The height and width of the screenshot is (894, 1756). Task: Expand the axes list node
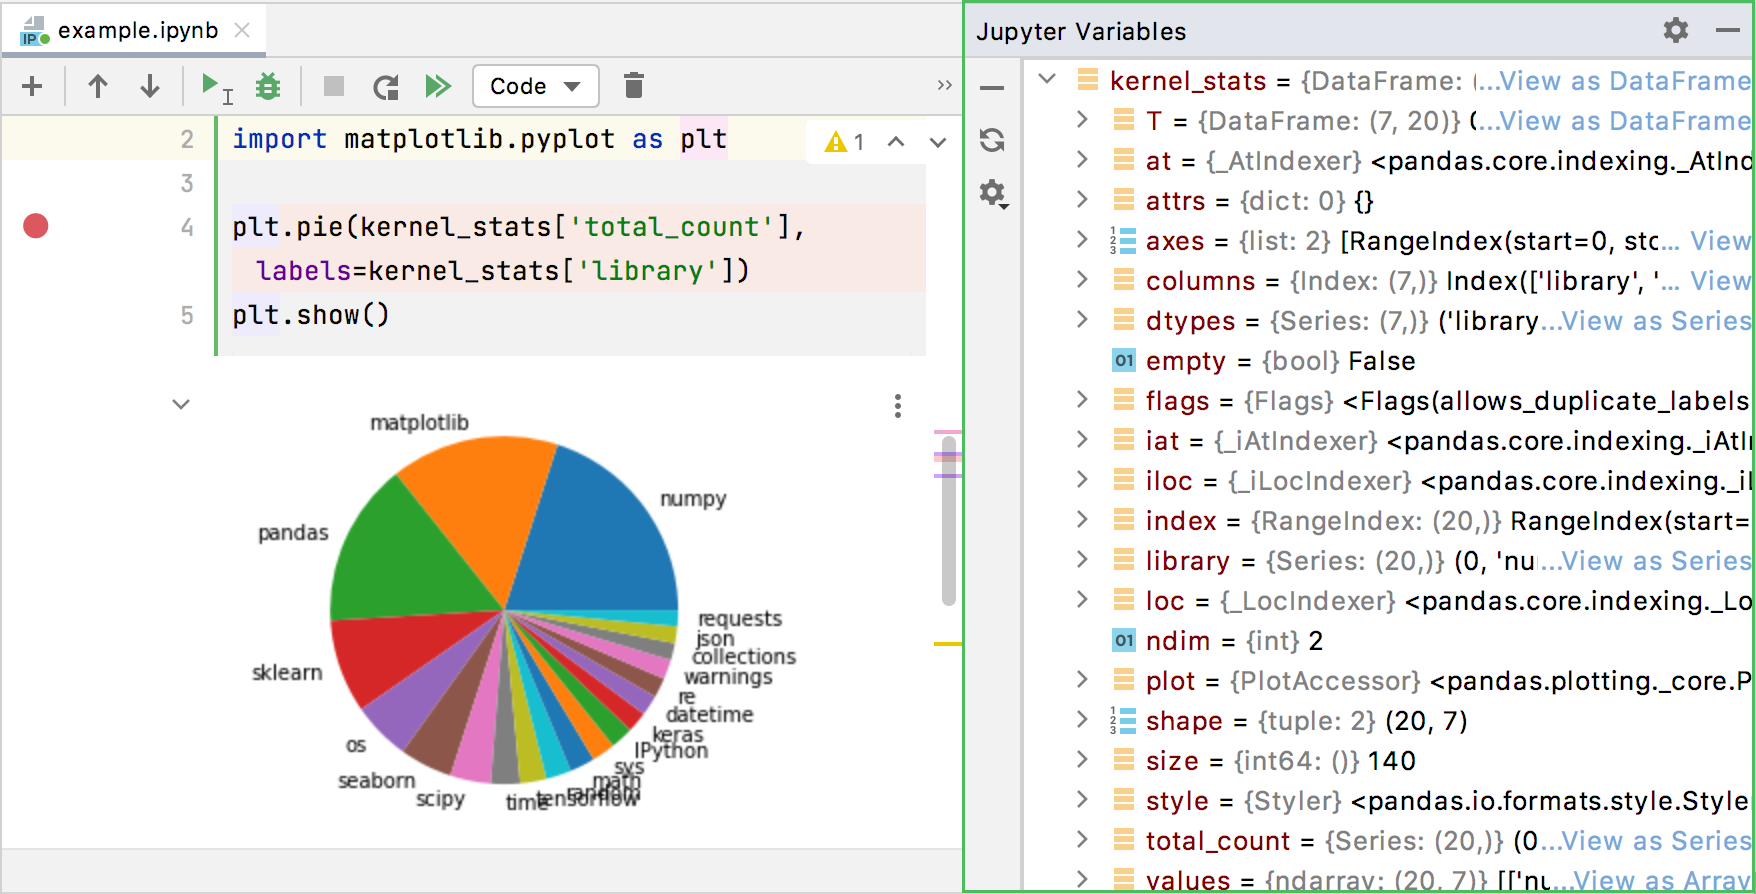click(x=1082, y=240)
